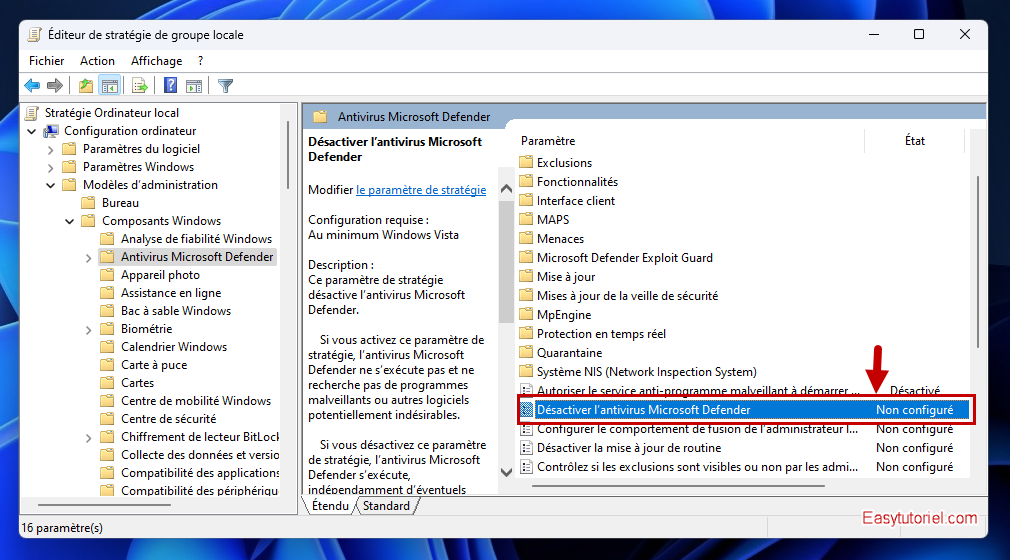
Task: Click the Menaces folder icon
Action: point(526,238)
